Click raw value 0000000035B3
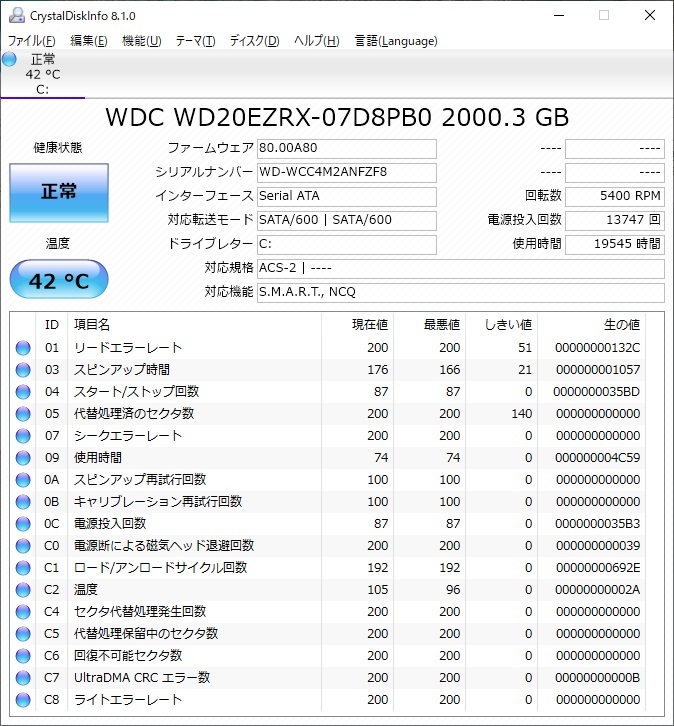This screenshot has width=674, height=726. pyautogui.click(x=598, y=524)
